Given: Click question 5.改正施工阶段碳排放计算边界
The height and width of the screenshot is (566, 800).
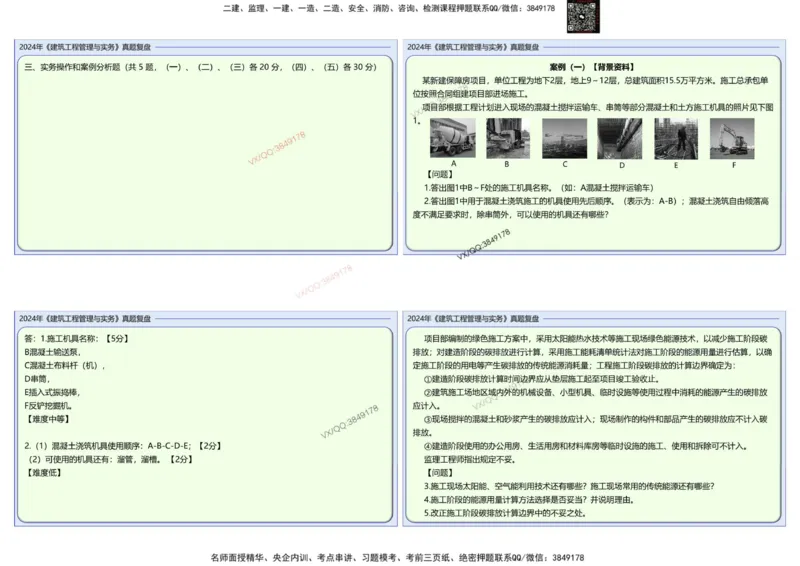Looking at the screenshot, I should (505, 513).
